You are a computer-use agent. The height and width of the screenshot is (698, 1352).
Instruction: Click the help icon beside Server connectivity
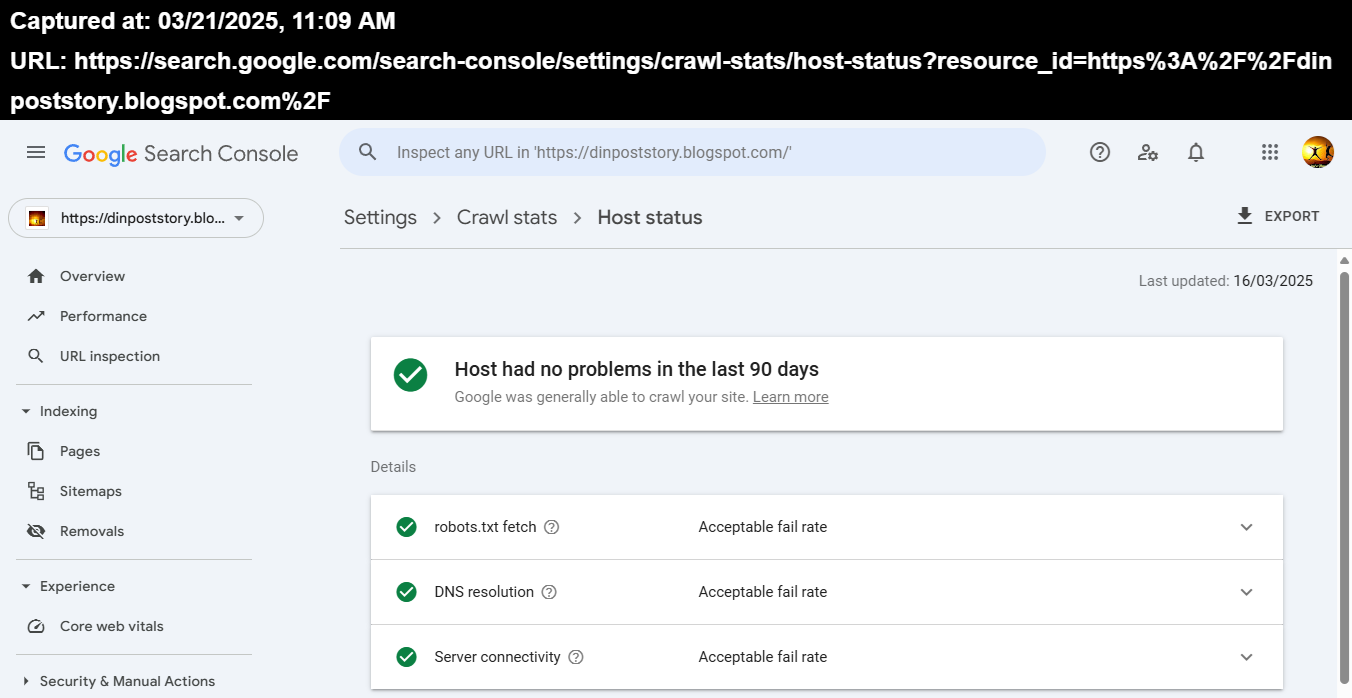(575, 657)
